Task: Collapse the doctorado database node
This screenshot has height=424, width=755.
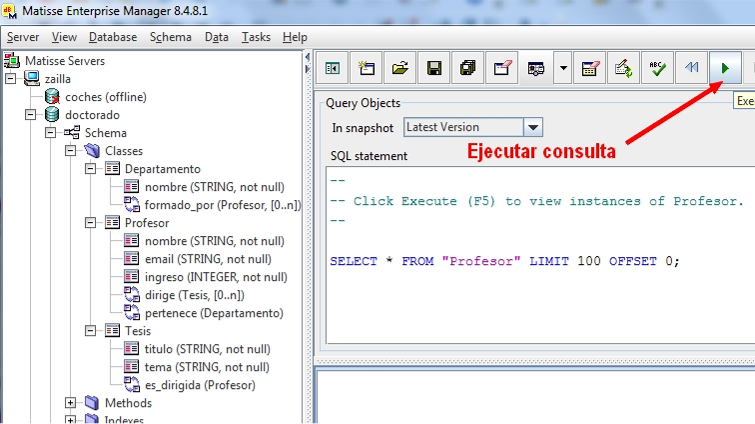Action: [x=30, y=115]
